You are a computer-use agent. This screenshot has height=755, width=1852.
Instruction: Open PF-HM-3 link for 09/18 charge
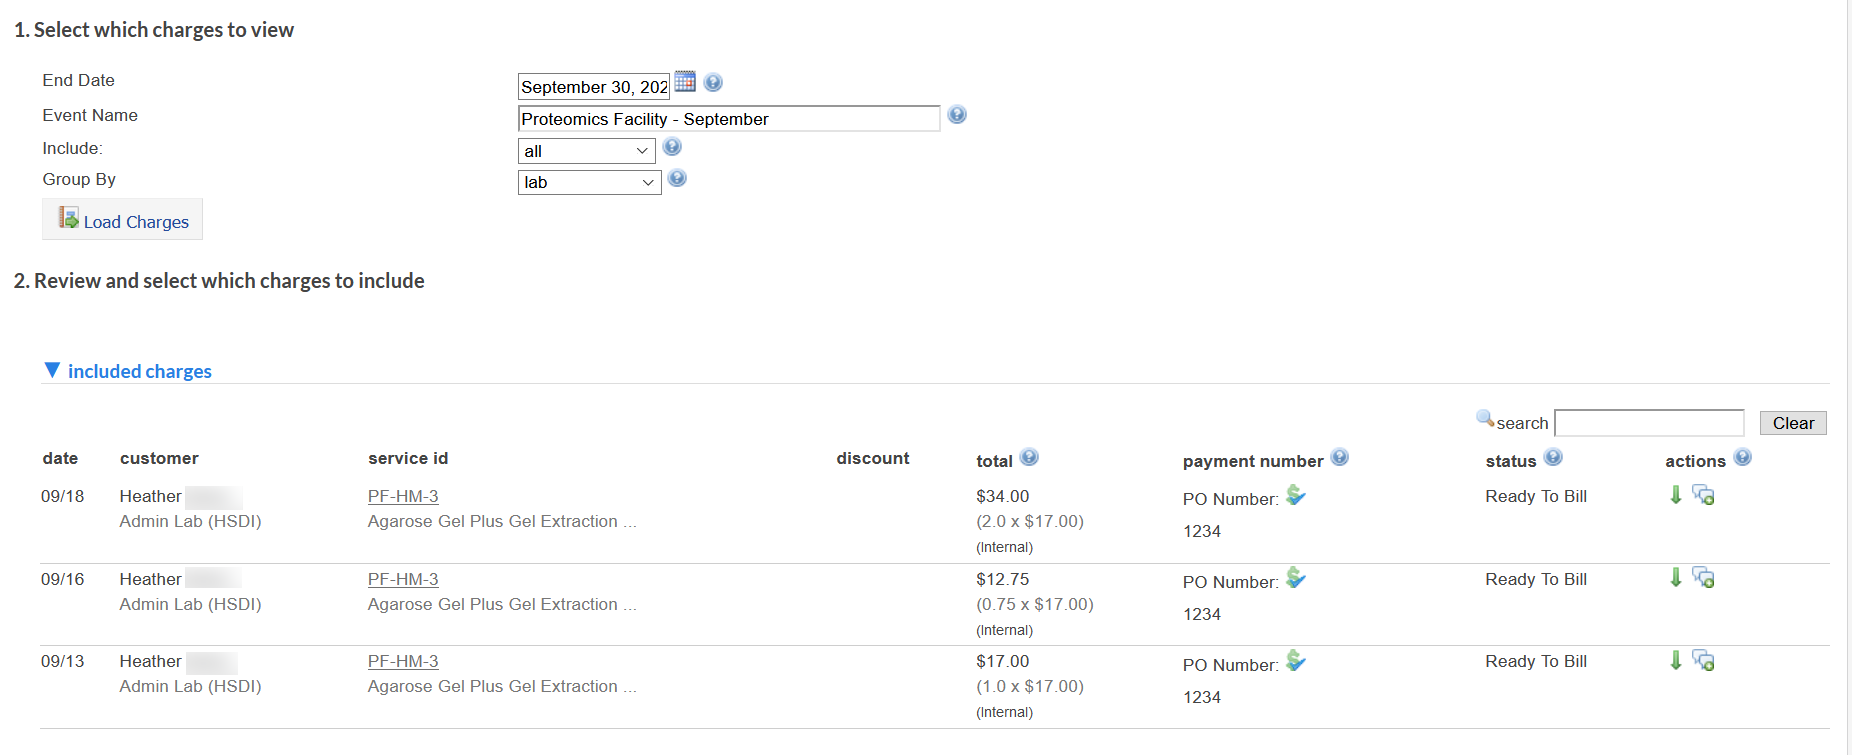[403, 496]
